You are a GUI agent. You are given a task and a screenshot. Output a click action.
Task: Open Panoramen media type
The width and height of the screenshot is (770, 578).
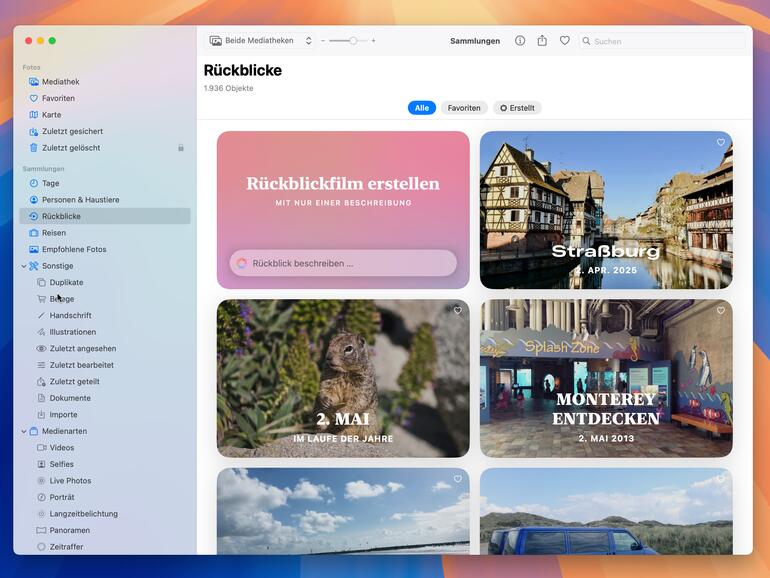[104, 530]
